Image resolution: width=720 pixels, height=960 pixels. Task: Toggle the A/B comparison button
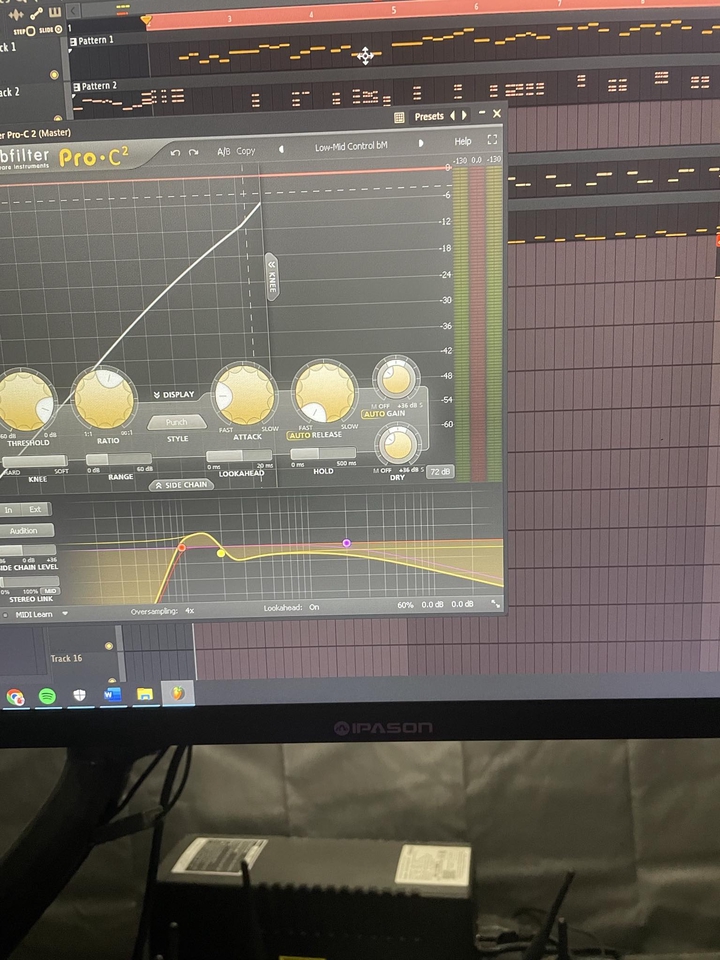click(223, 151)
